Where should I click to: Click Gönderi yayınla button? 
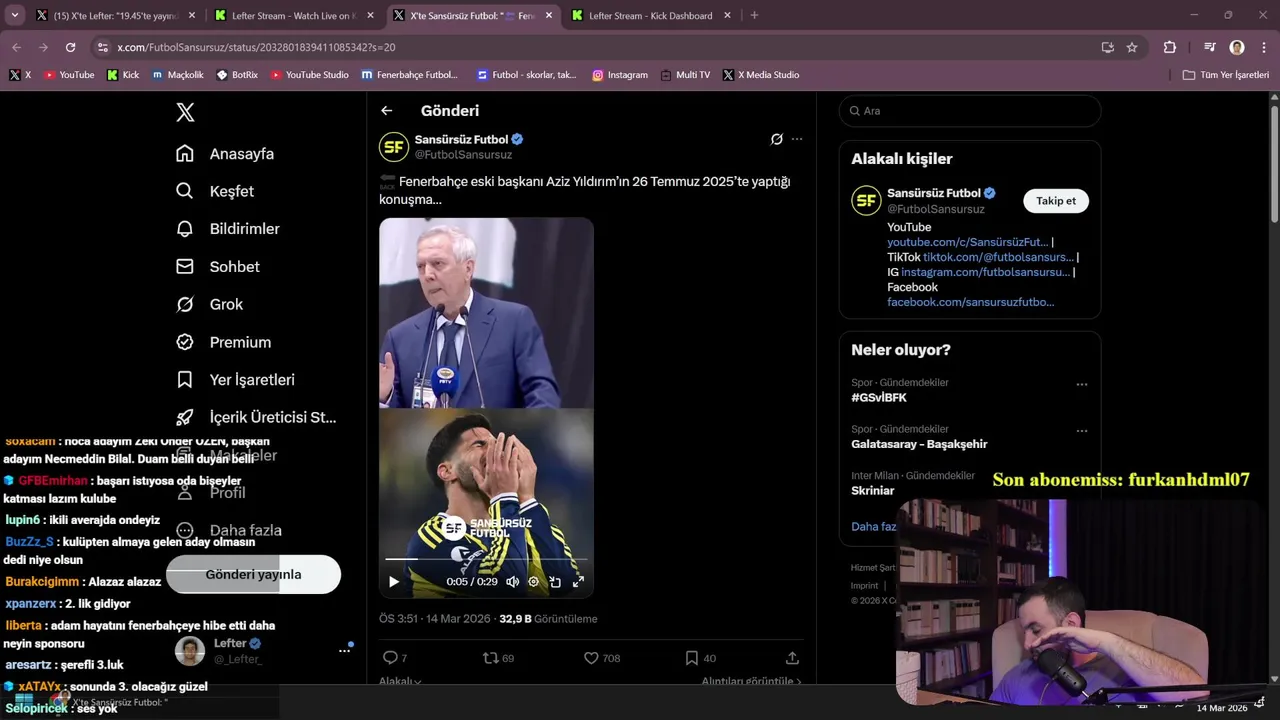click(x=253, y=574)
